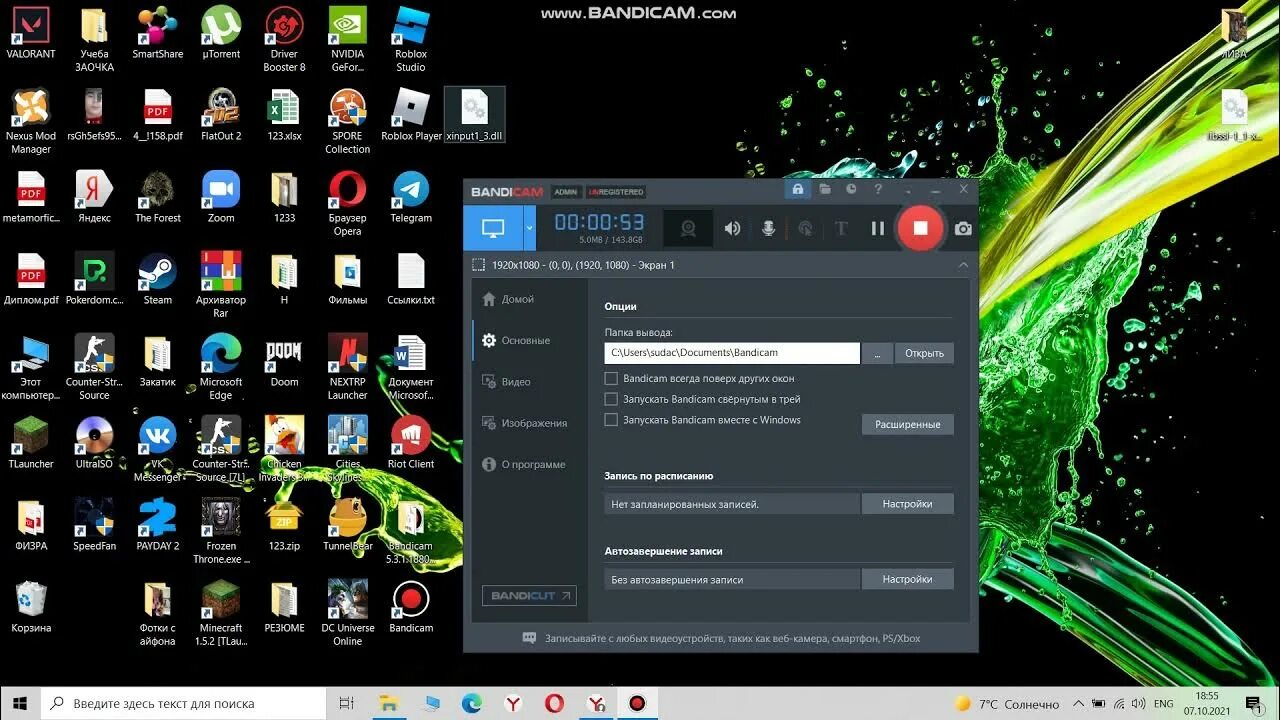Click the Открыть button
This screenshot has height=720, width=1280.
(924, 353)
